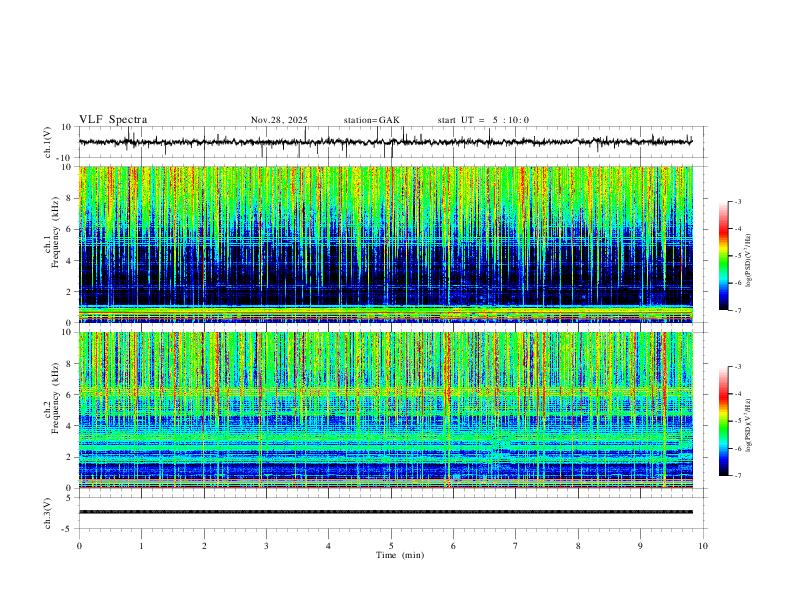Click the "-3" label on ch.2 color bar
This screenshot has width=792, height=612.
tap(737, 367)
